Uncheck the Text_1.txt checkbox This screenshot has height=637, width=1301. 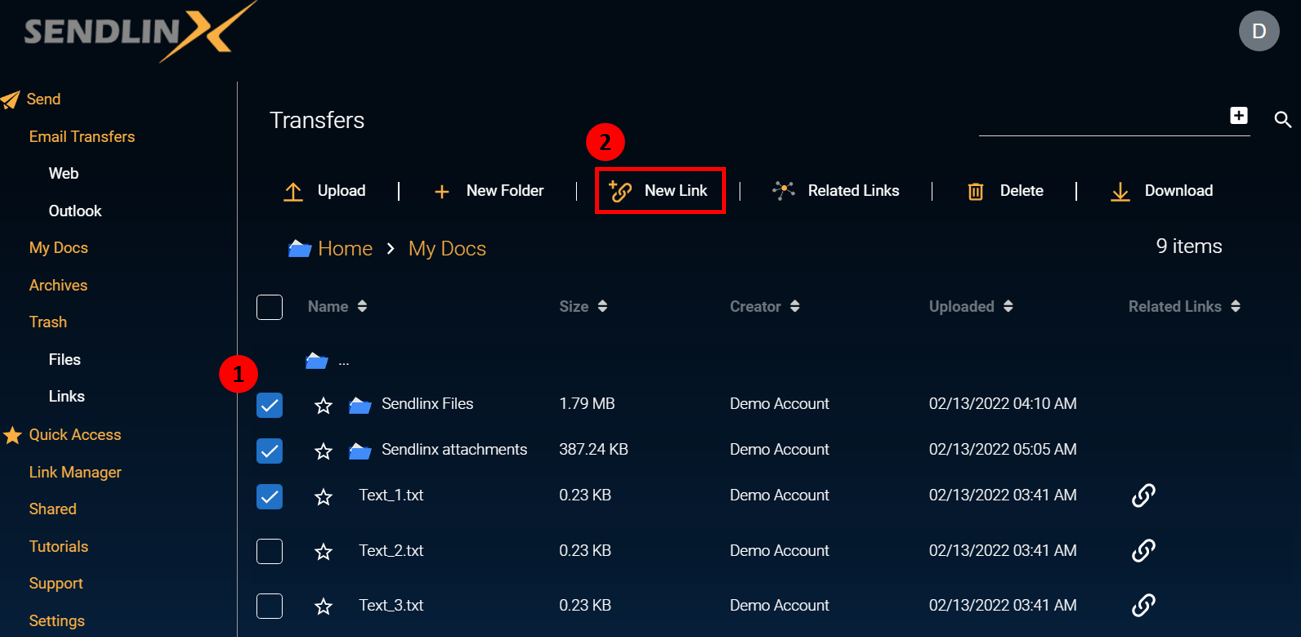(x=270, y=496)
